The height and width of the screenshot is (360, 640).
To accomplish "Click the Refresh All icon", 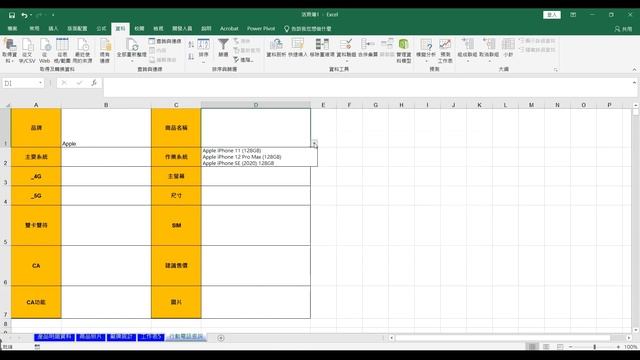I will click(x=131, y=51).
